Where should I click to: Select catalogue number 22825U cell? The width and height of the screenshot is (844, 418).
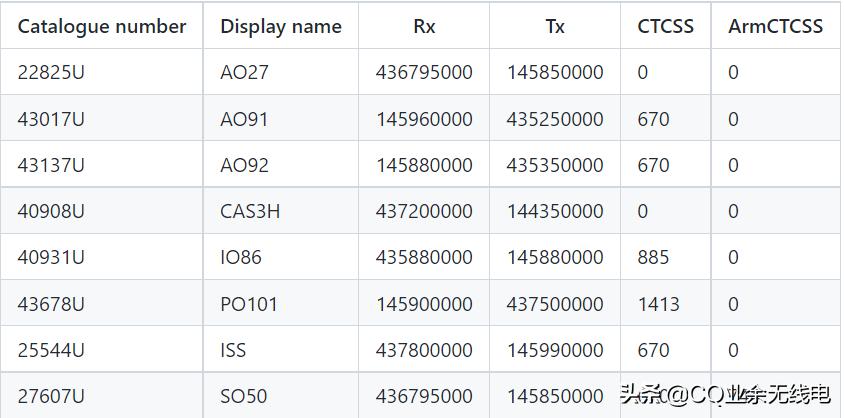tap(51, 73)
